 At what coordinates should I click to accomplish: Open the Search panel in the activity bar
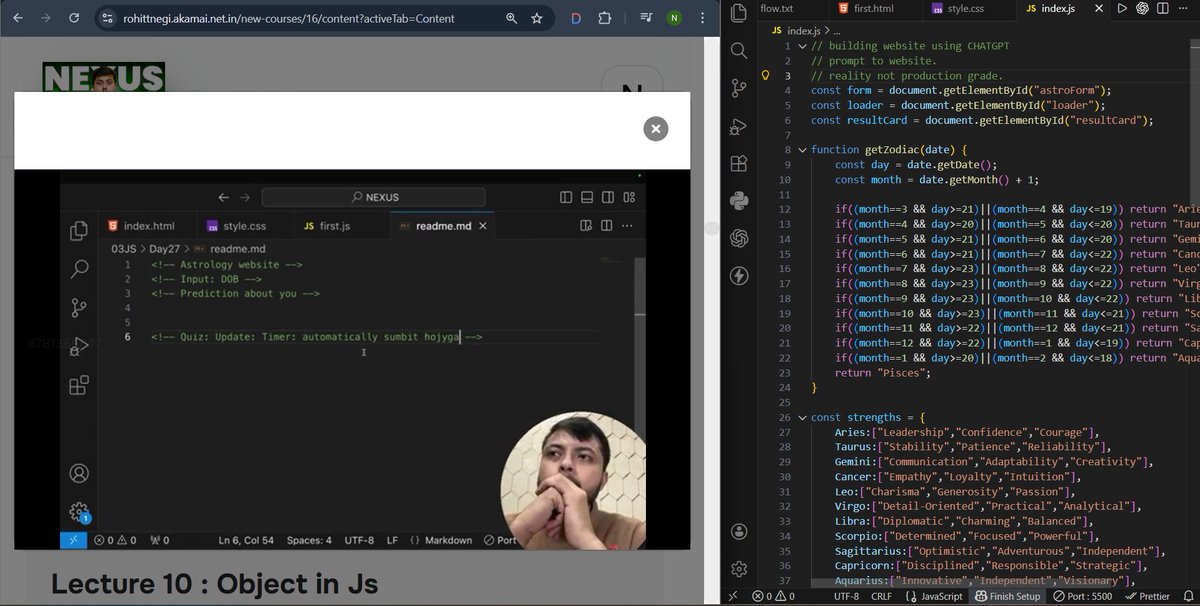[738, 48]
